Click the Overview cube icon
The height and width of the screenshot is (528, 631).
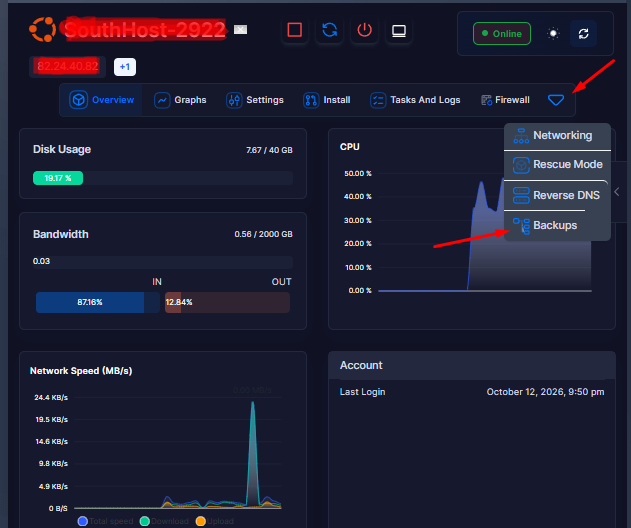click(78, 100)
